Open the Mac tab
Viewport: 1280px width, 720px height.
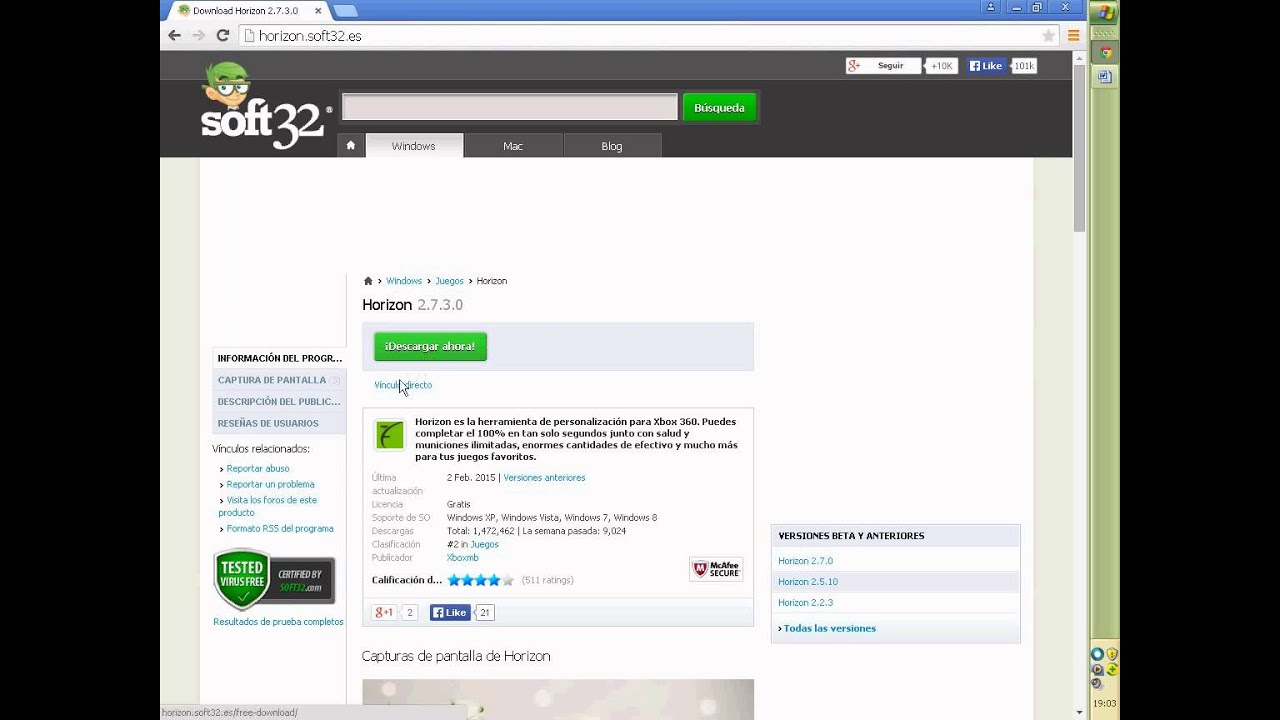coord(513,146)
